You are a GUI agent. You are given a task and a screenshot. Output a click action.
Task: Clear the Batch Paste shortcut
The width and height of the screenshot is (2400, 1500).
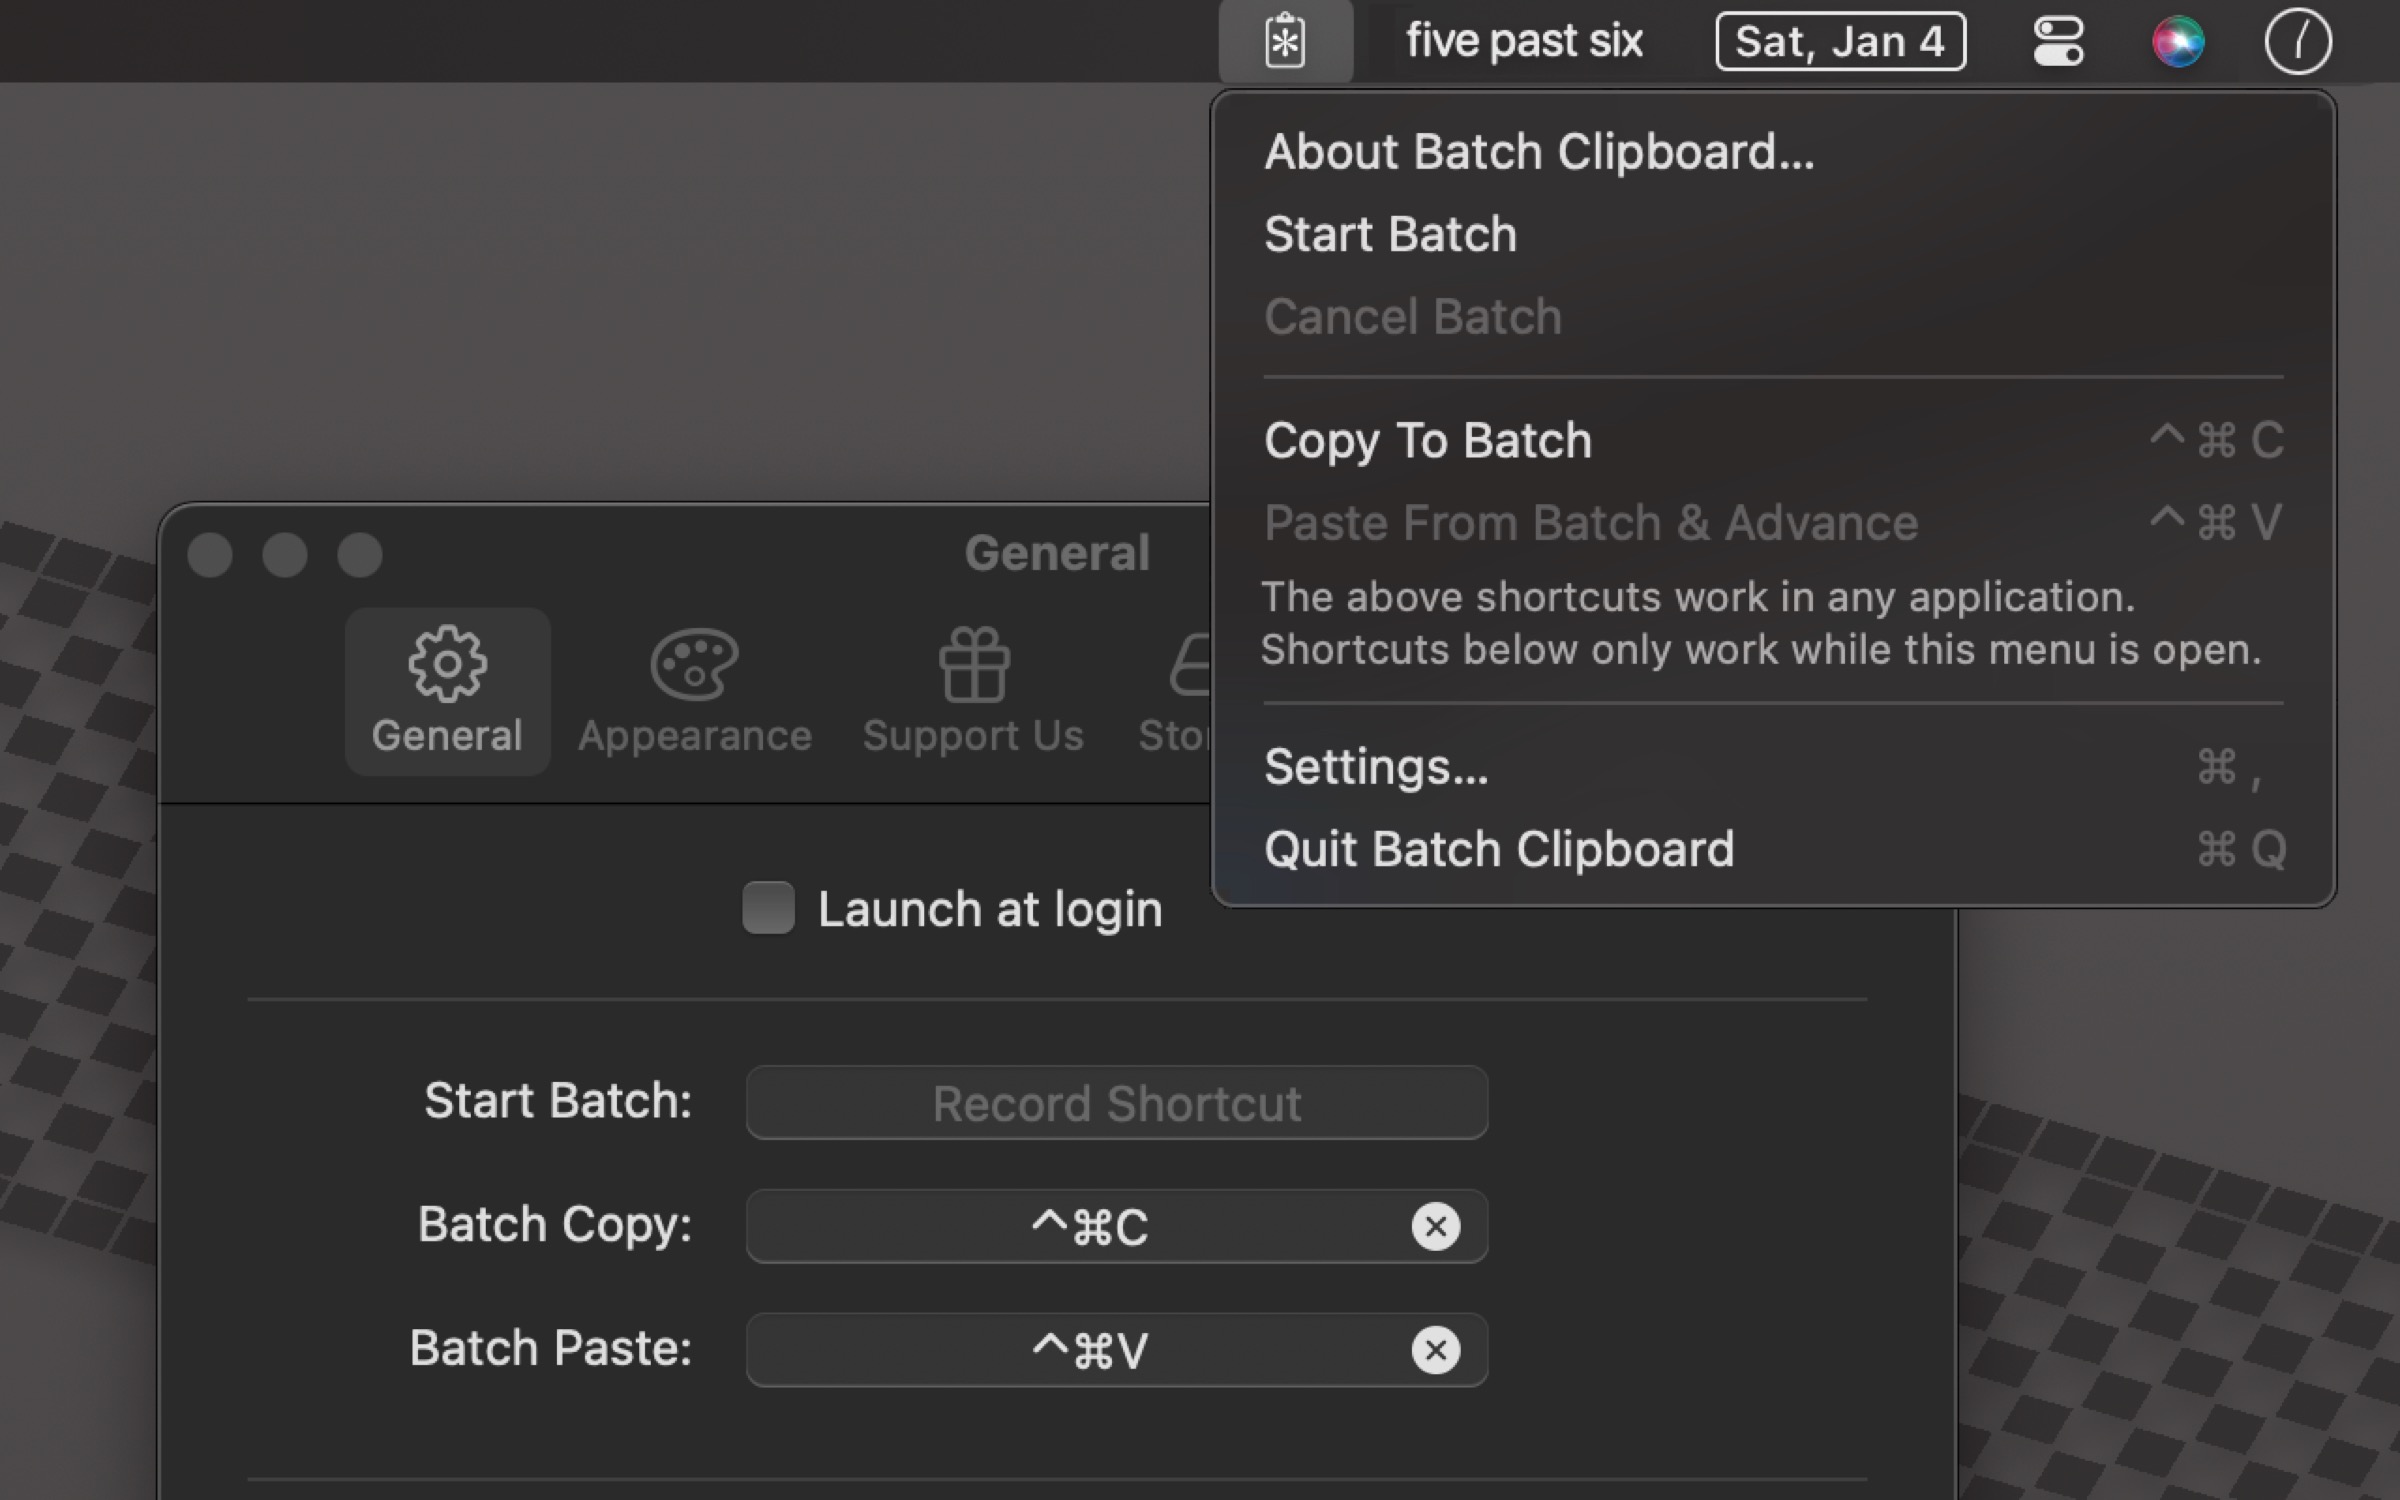(x=1435, y=1349)
